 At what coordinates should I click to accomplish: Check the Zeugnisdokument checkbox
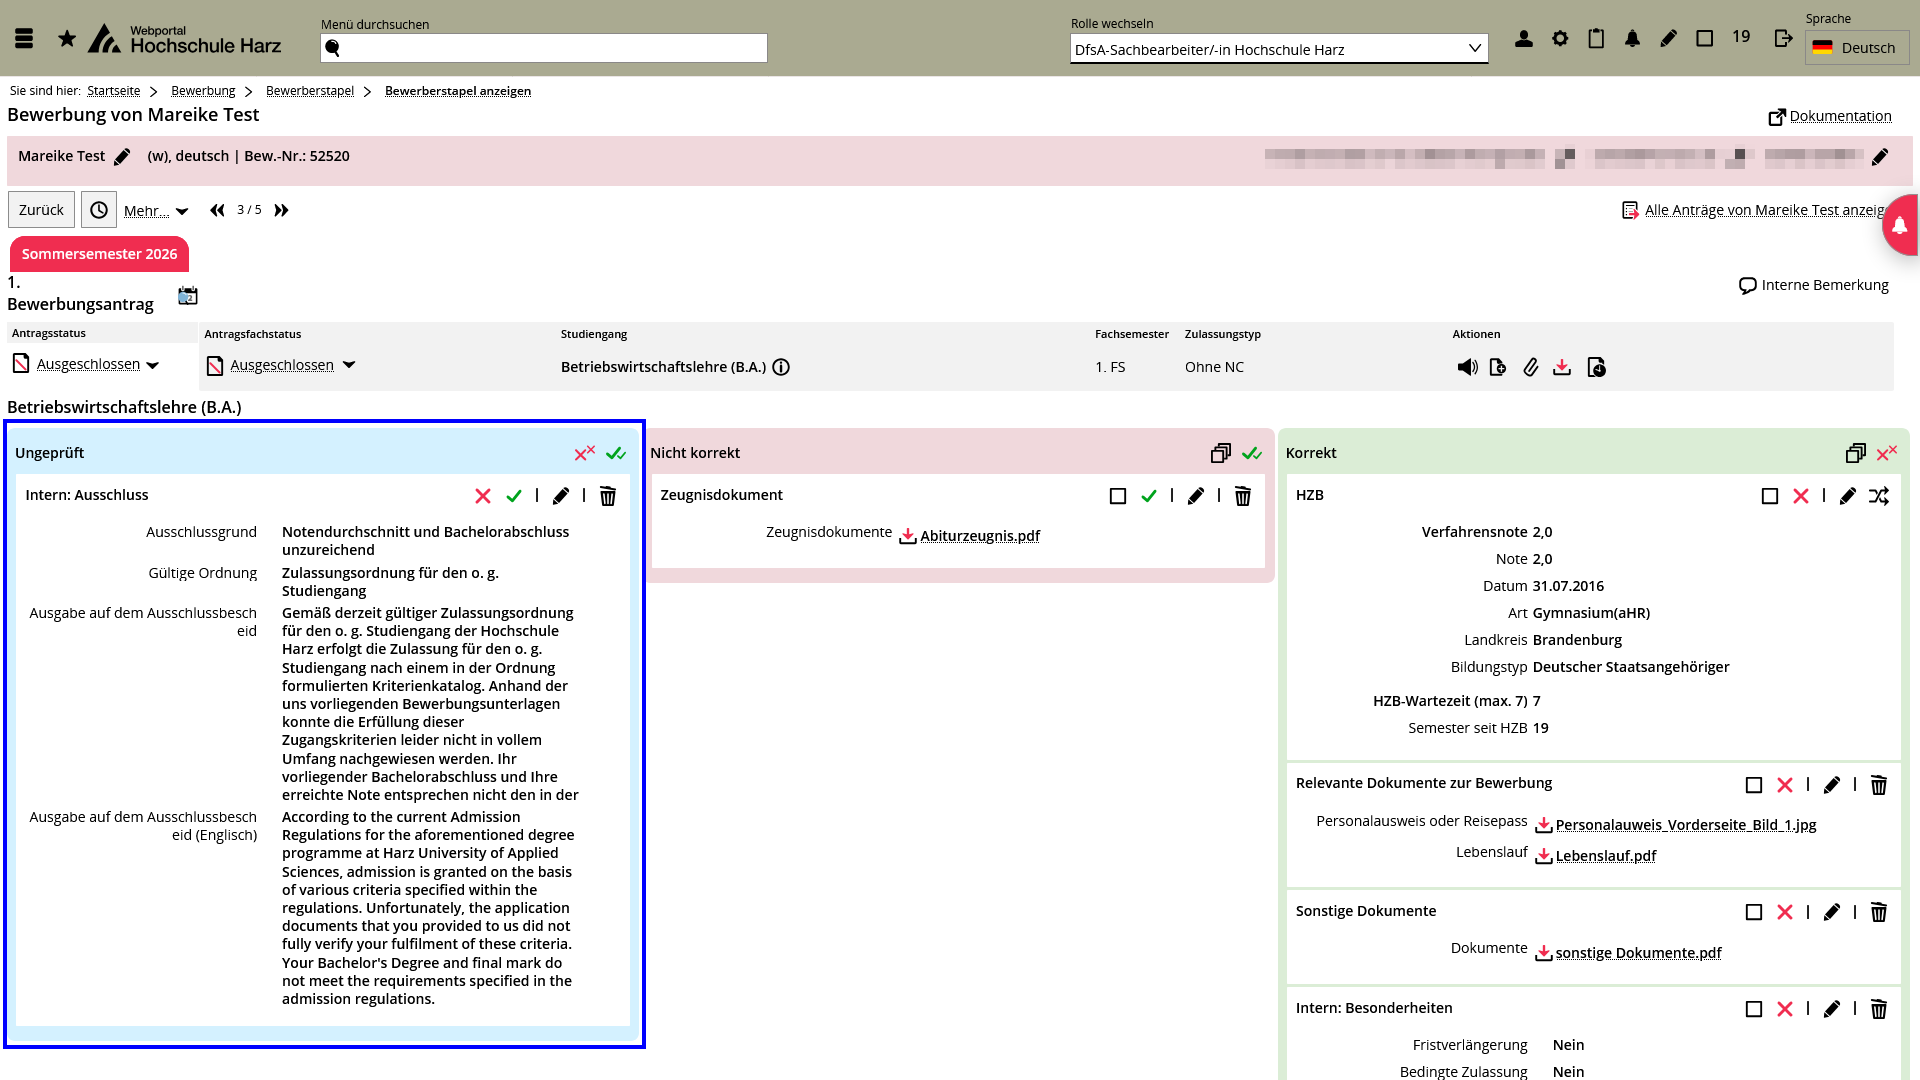coord(1118,496)
